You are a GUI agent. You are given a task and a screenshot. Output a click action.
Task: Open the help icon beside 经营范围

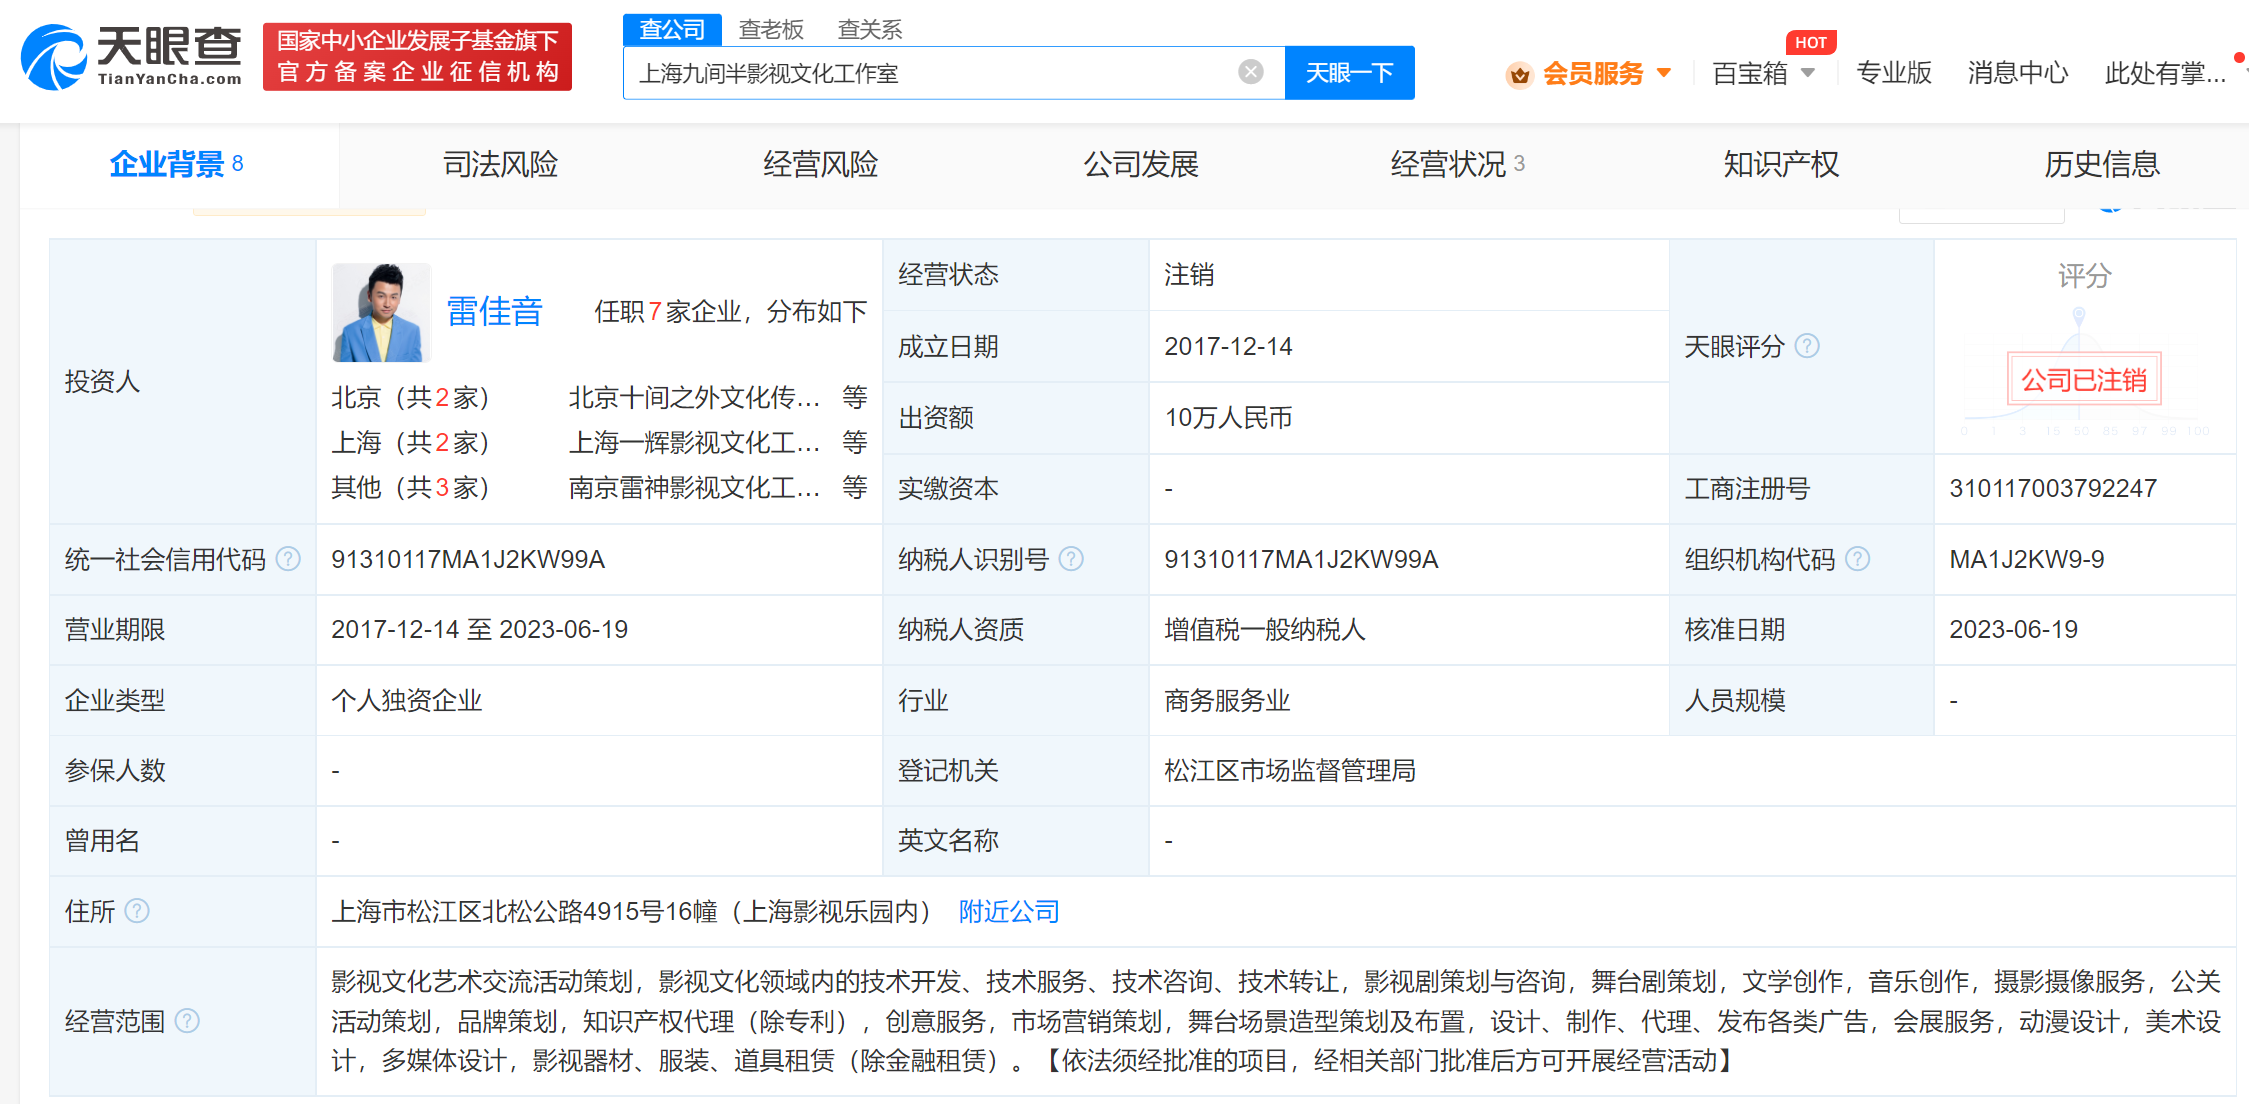coord(187,1021)
